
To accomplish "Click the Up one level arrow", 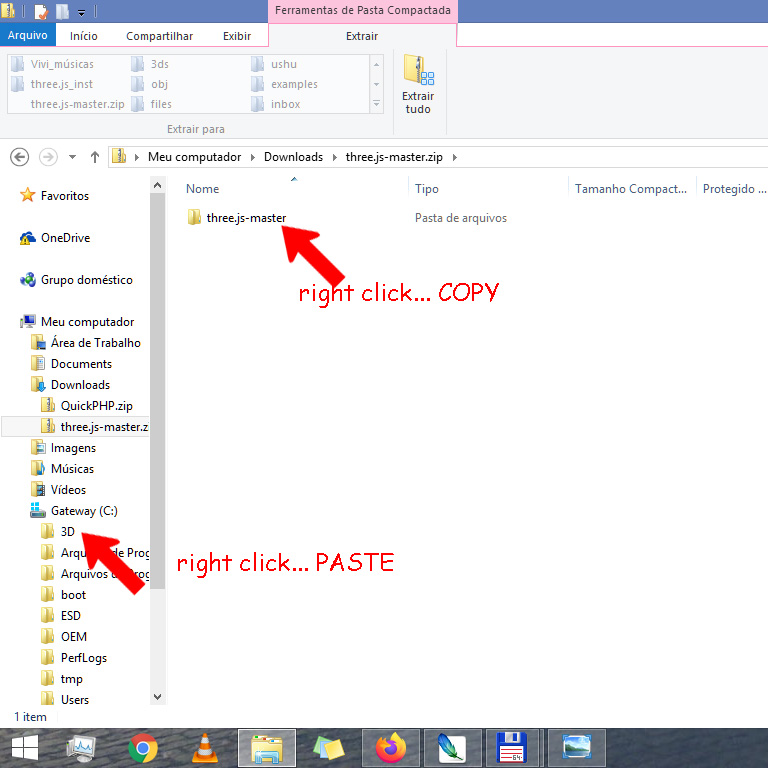I will pos(95,157).
